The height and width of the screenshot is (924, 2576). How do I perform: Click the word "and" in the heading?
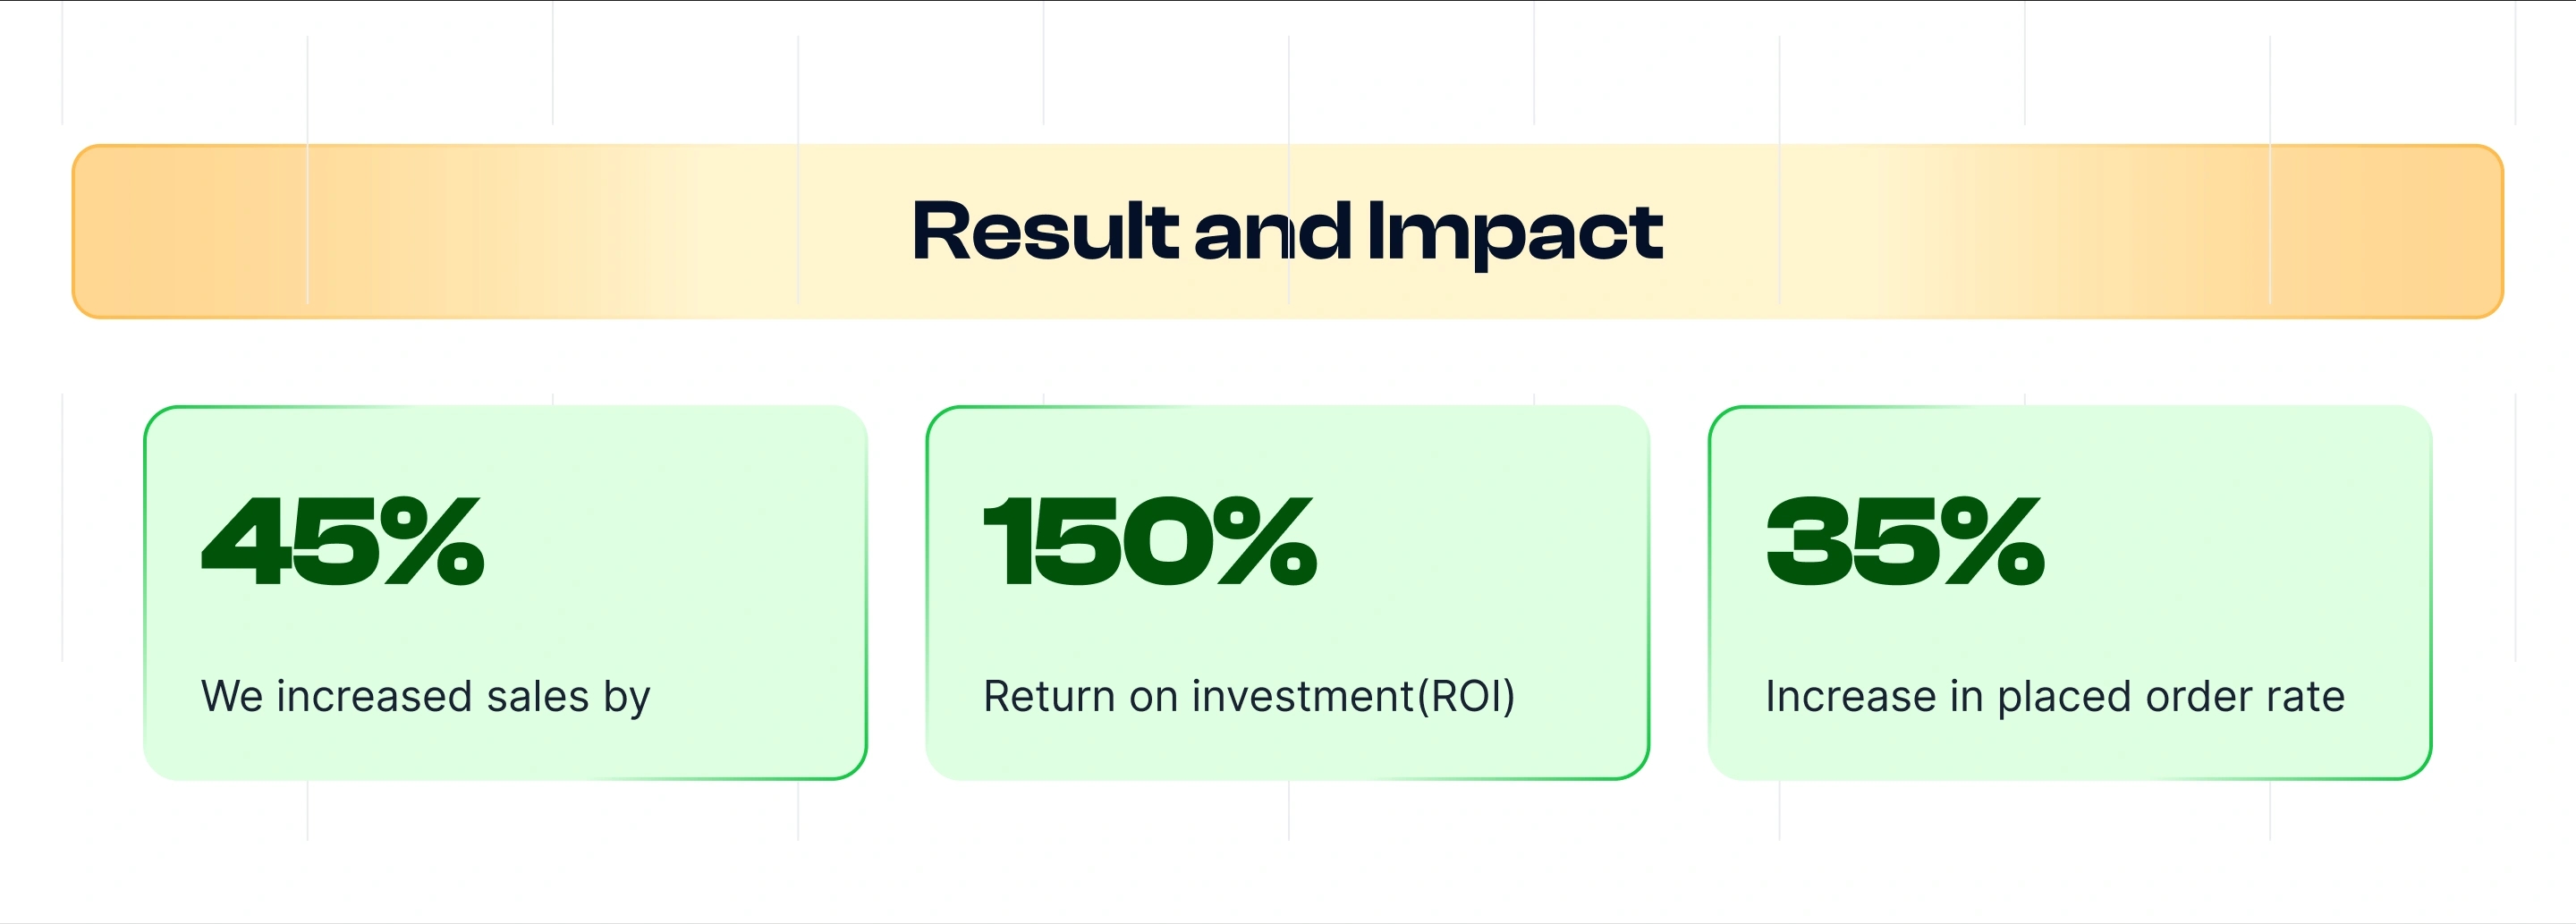[x=1272, y=232]
